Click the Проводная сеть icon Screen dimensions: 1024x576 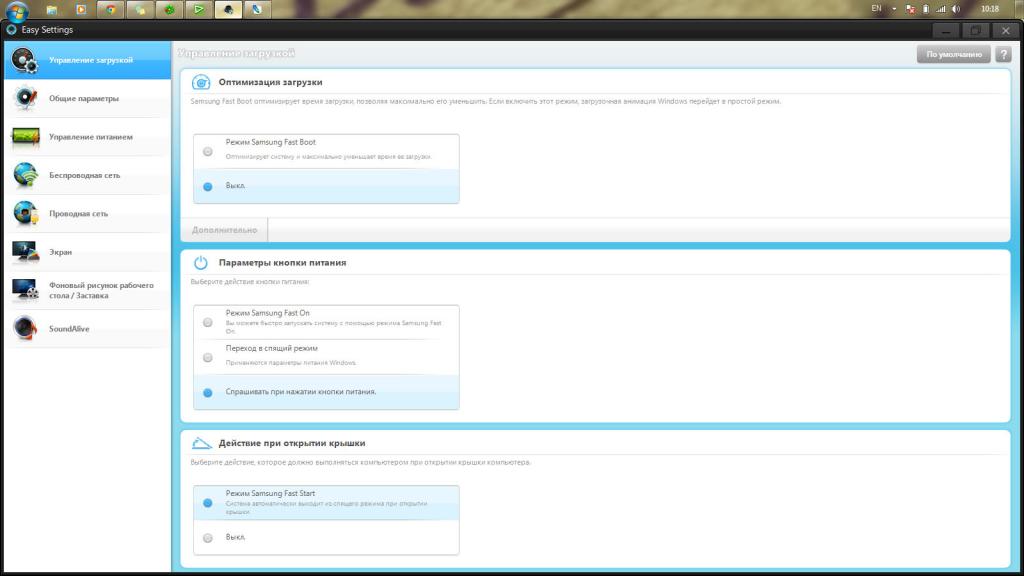tap(25, 214)
